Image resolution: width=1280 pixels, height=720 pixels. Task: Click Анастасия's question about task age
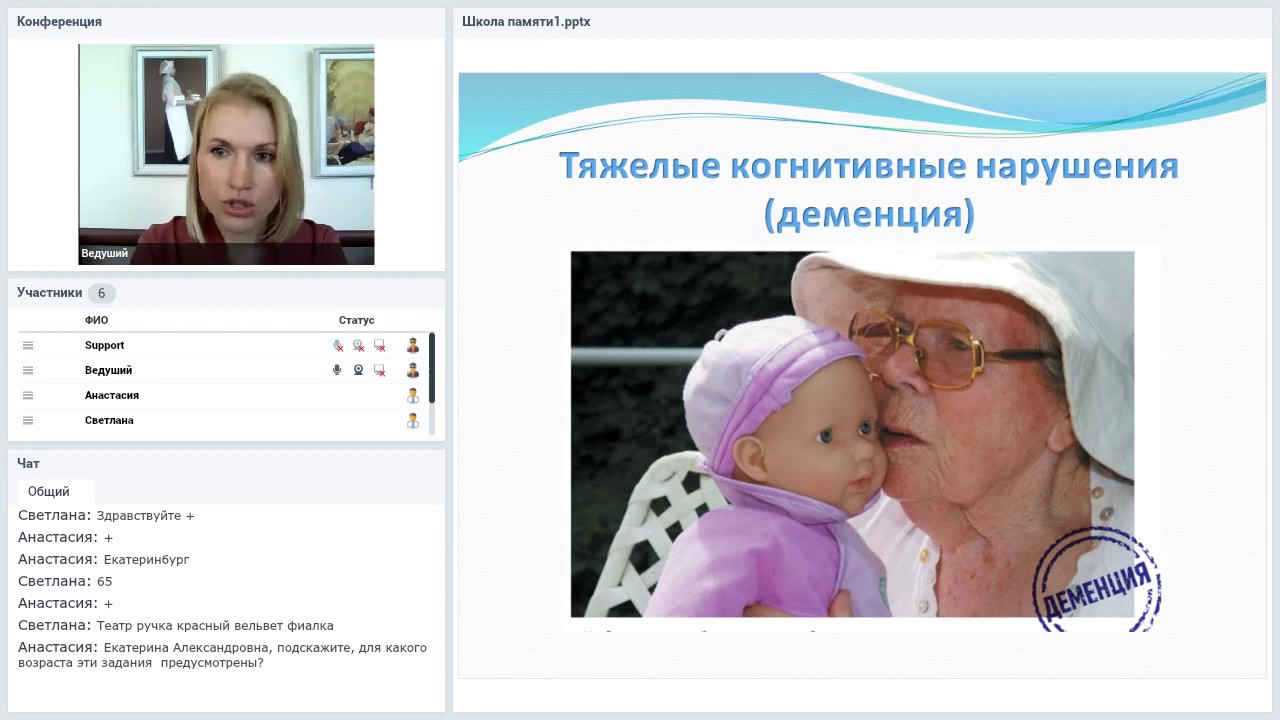pyautogui.click(x=222, y=655)
